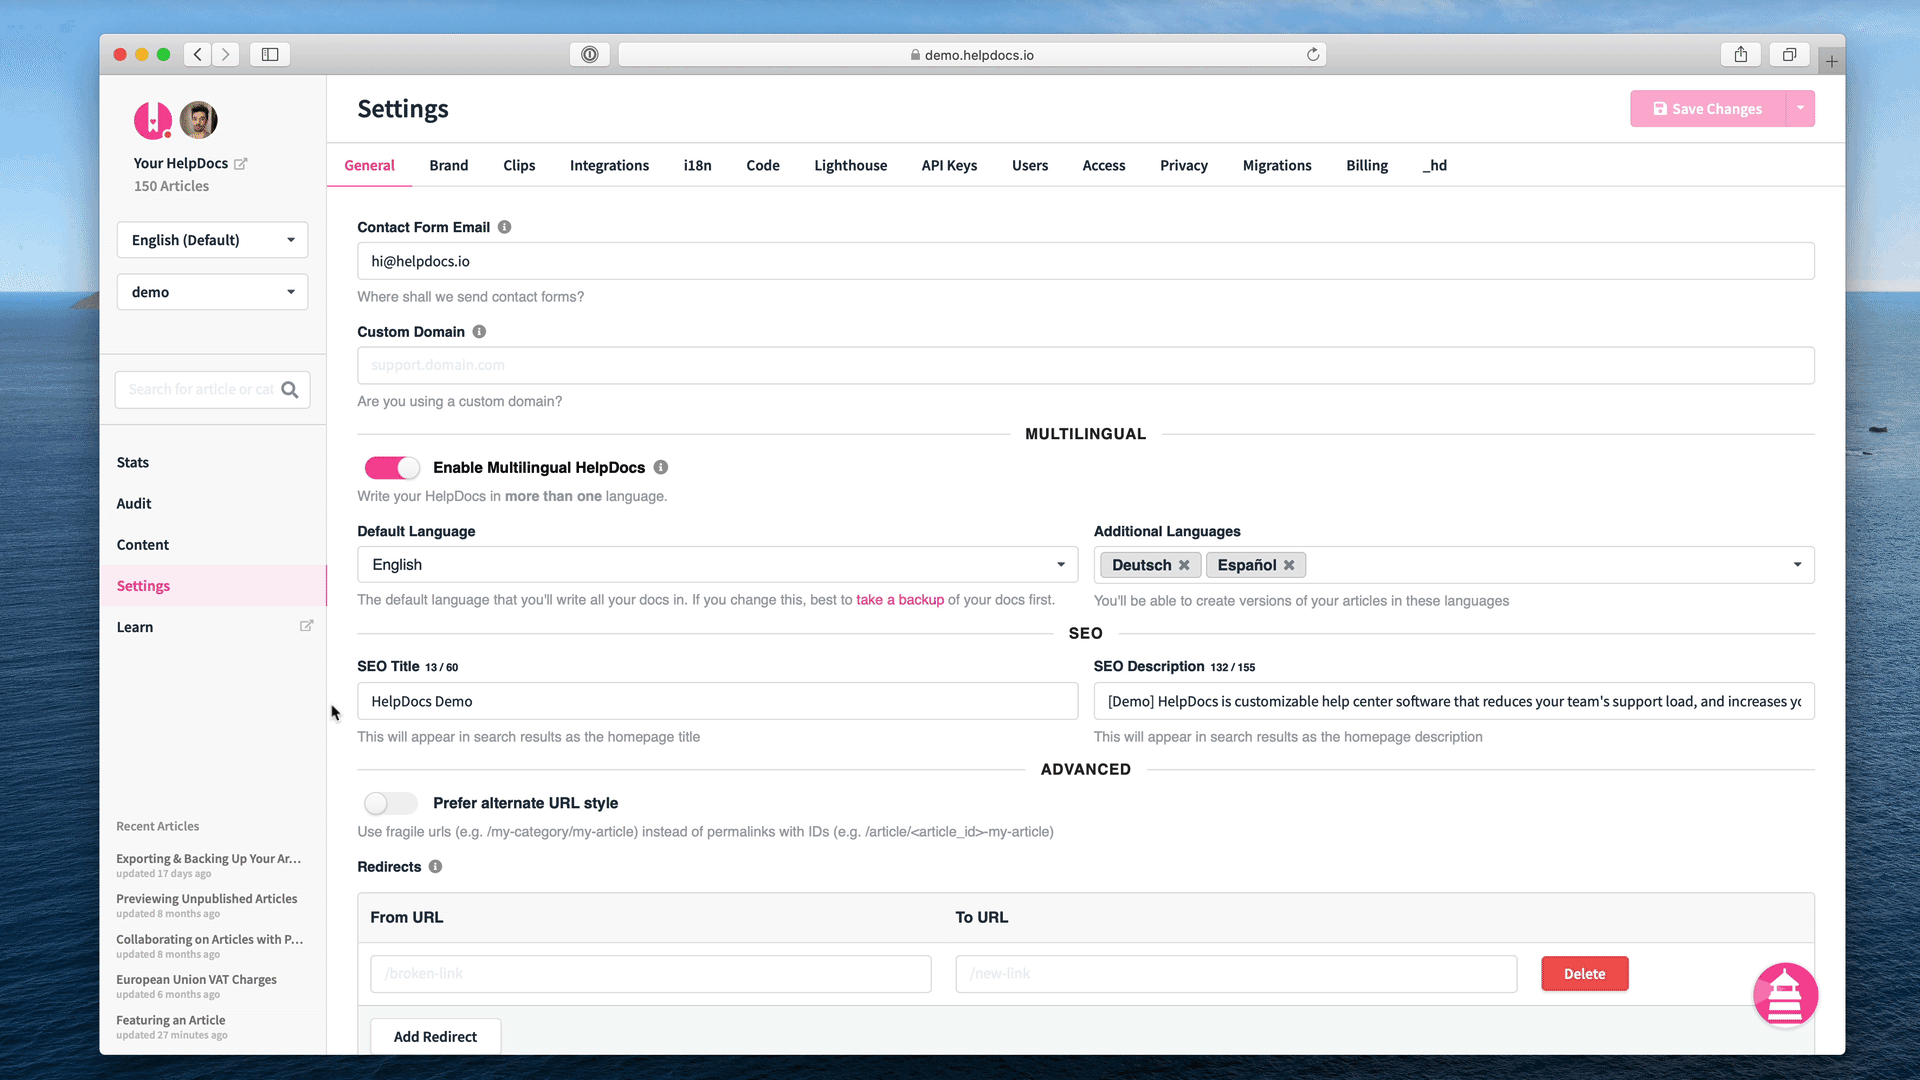Click the Custom Domain input field
Screen dimensions: 1920x1080
click(x=1086, y=365)
